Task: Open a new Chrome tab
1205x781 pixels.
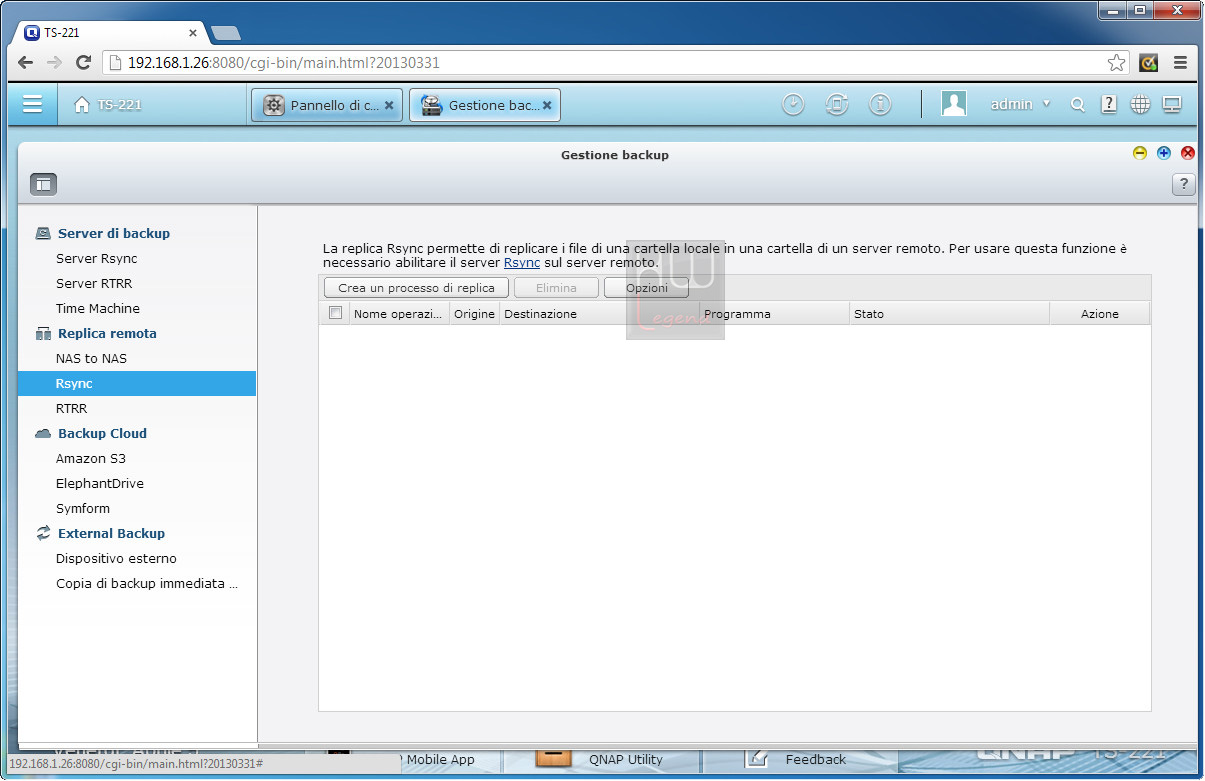Action: point(226,33)
